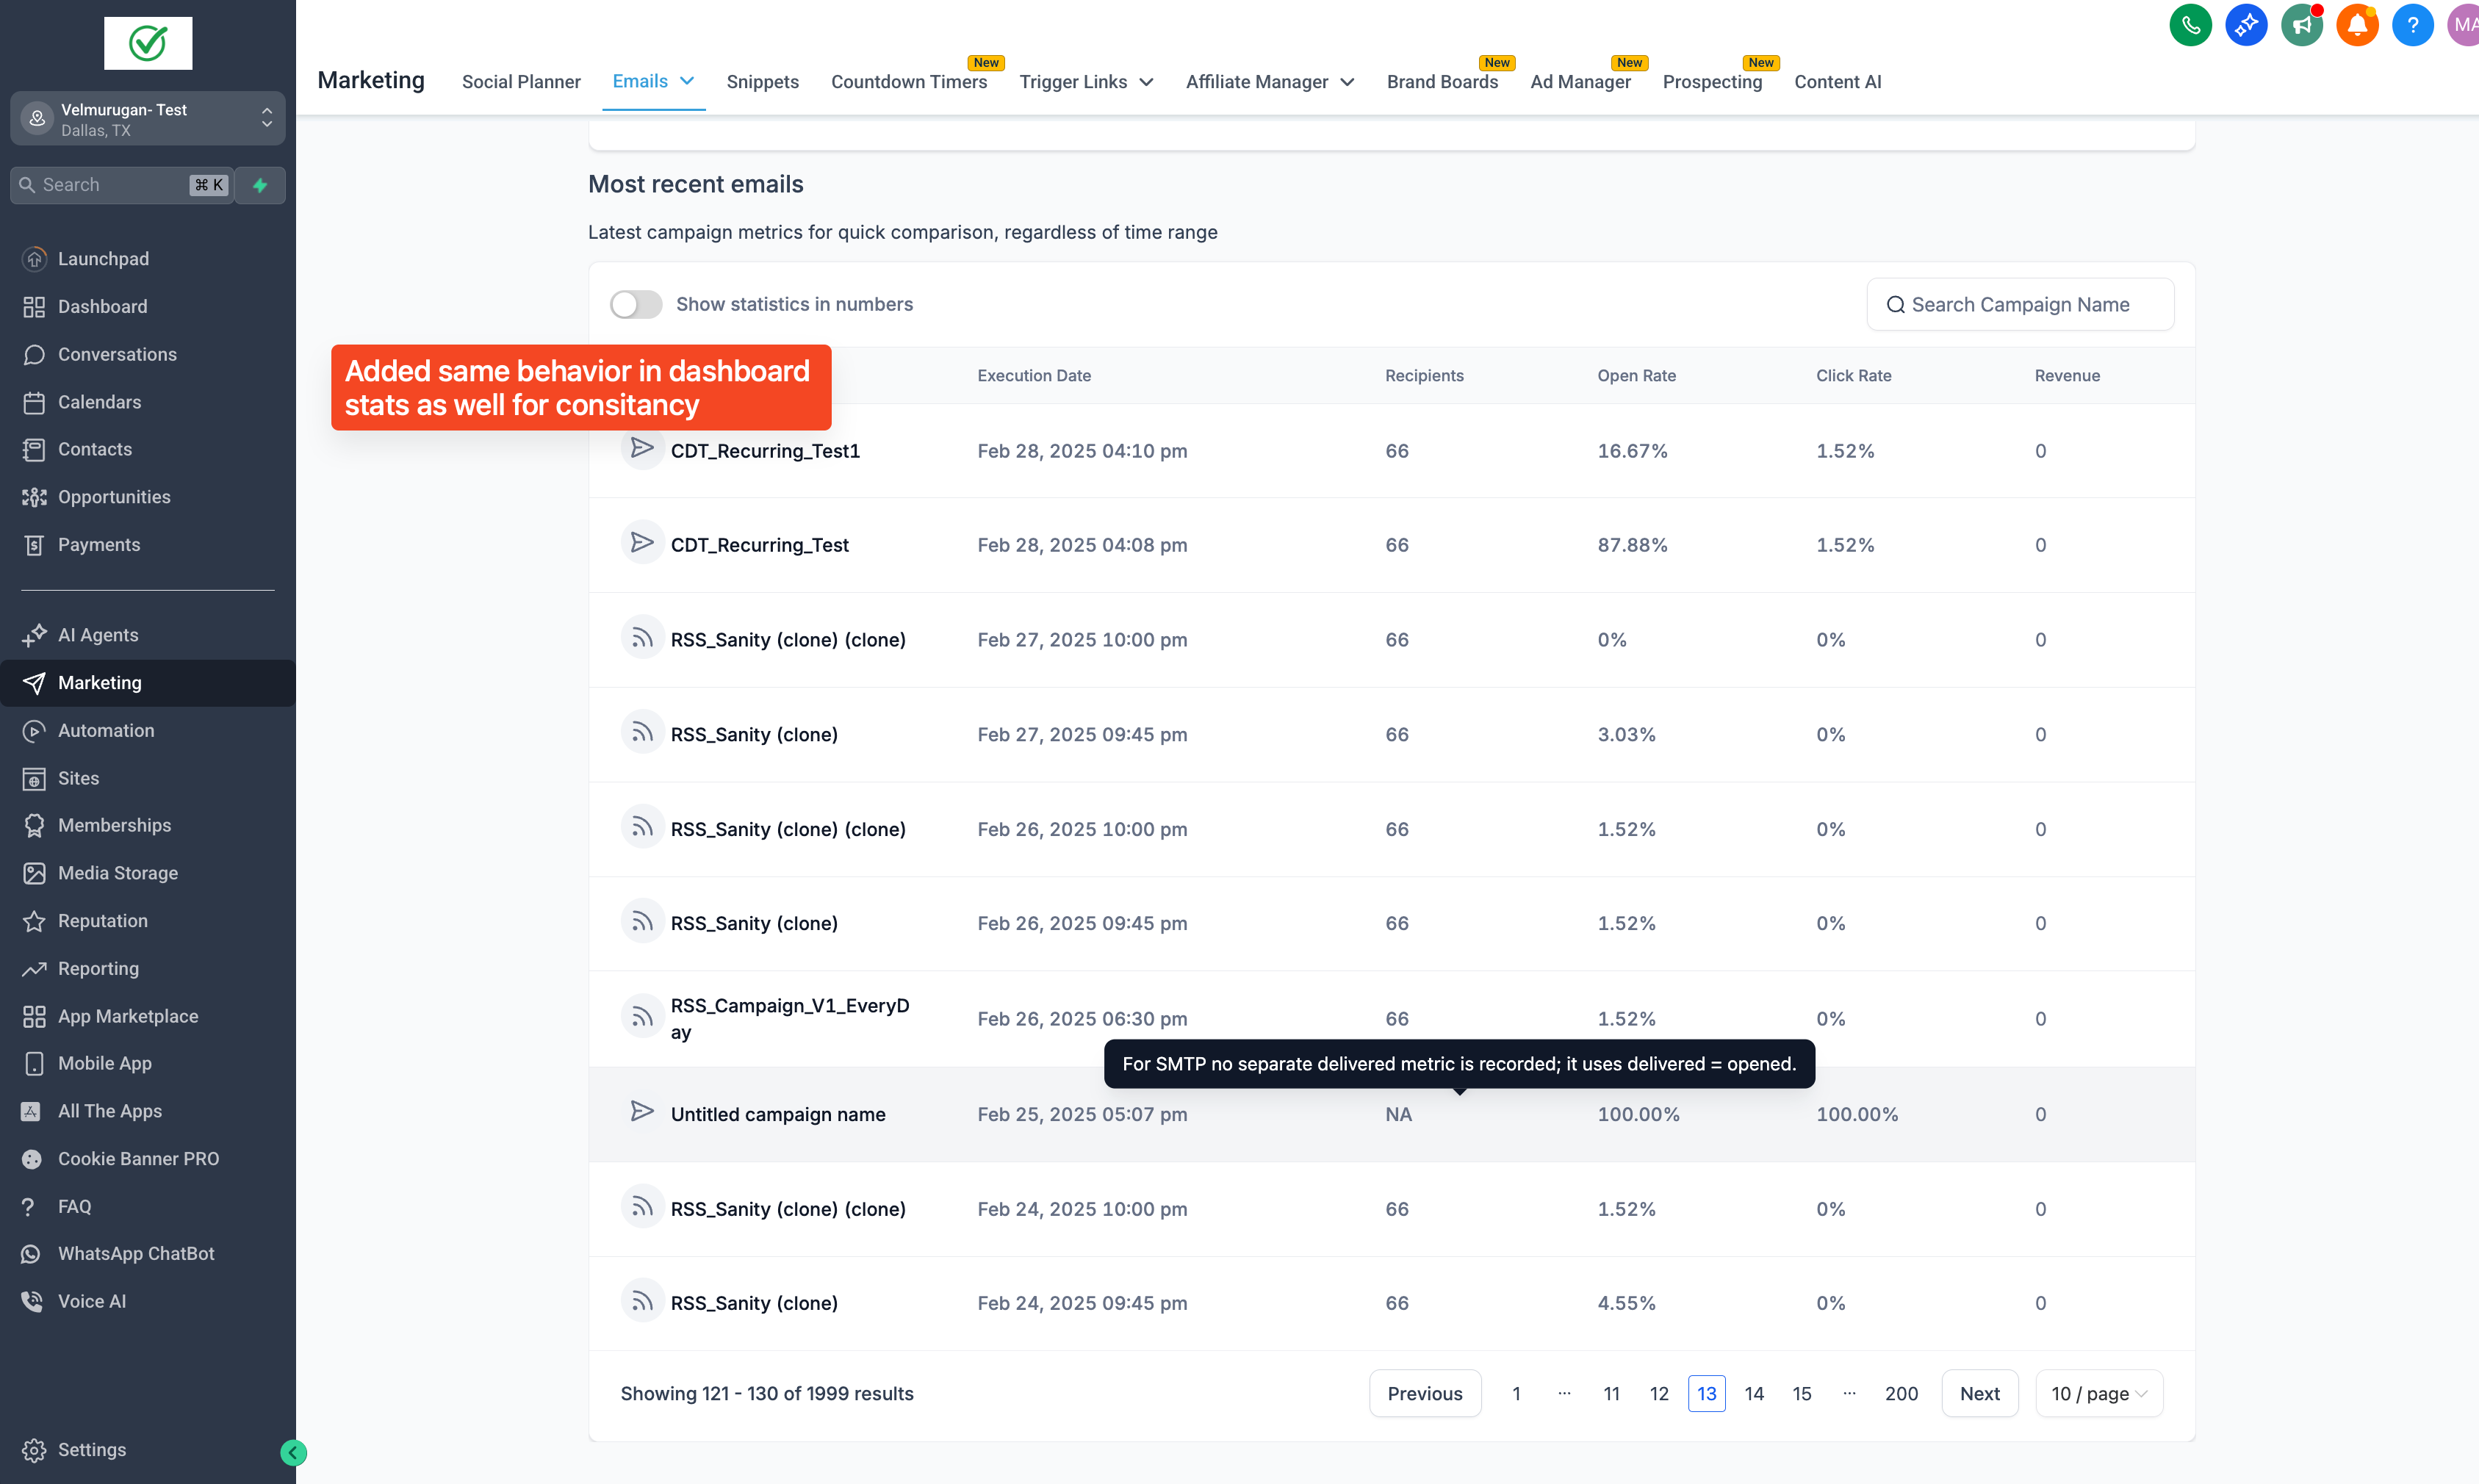Open the blue AI sparkle icon
2479x1484 pixels.
(2245, 25)
